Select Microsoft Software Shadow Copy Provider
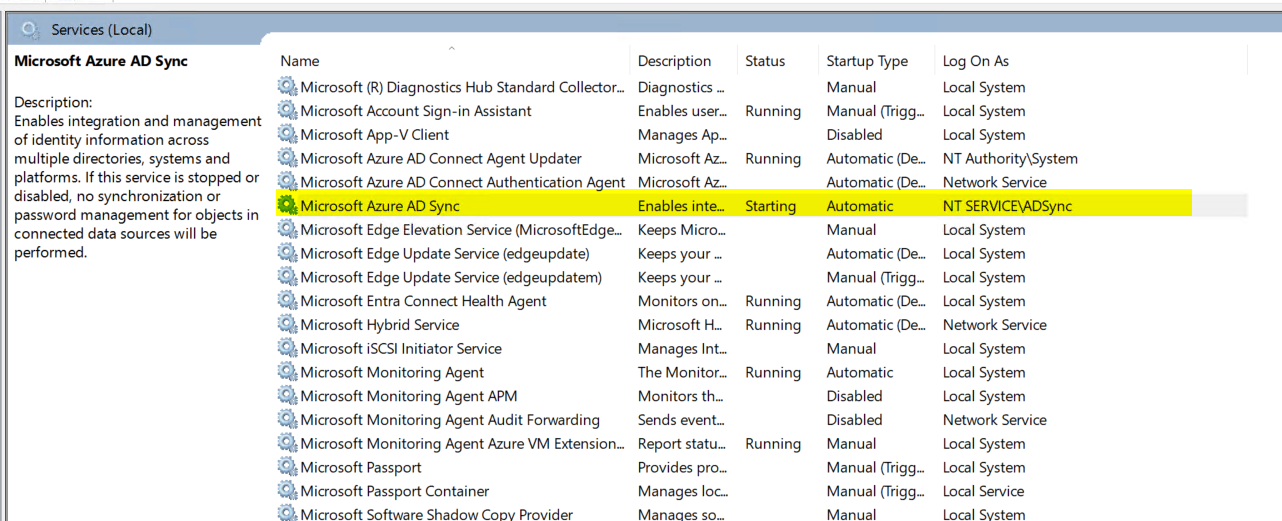The image size is (1282, 521). coord(437,514)
